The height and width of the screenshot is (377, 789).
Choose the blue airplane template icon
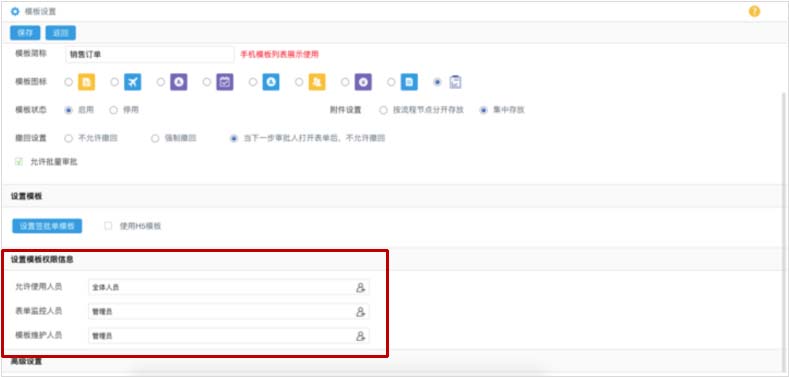pos(132,82)
